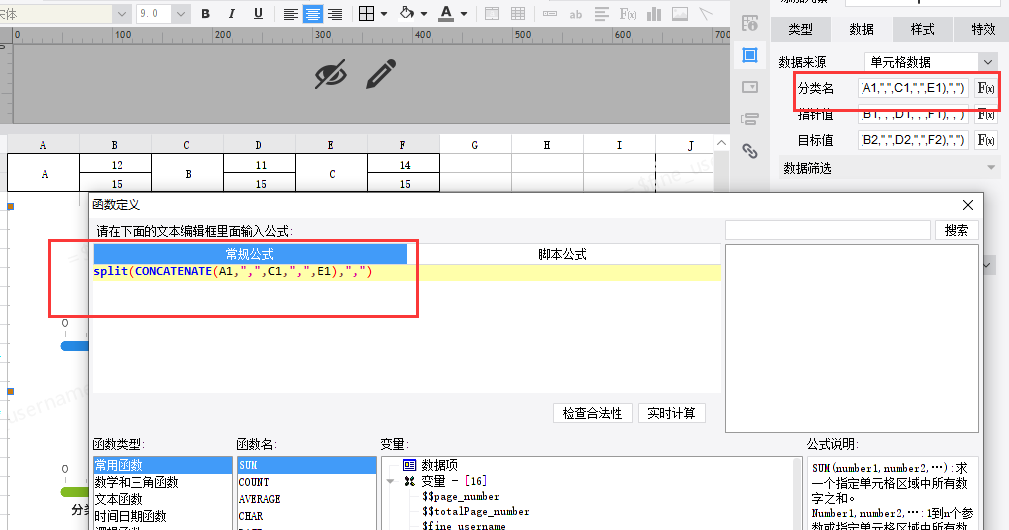Switch to 类型 tab
The image size is (1009, 530).
point(801,29)
